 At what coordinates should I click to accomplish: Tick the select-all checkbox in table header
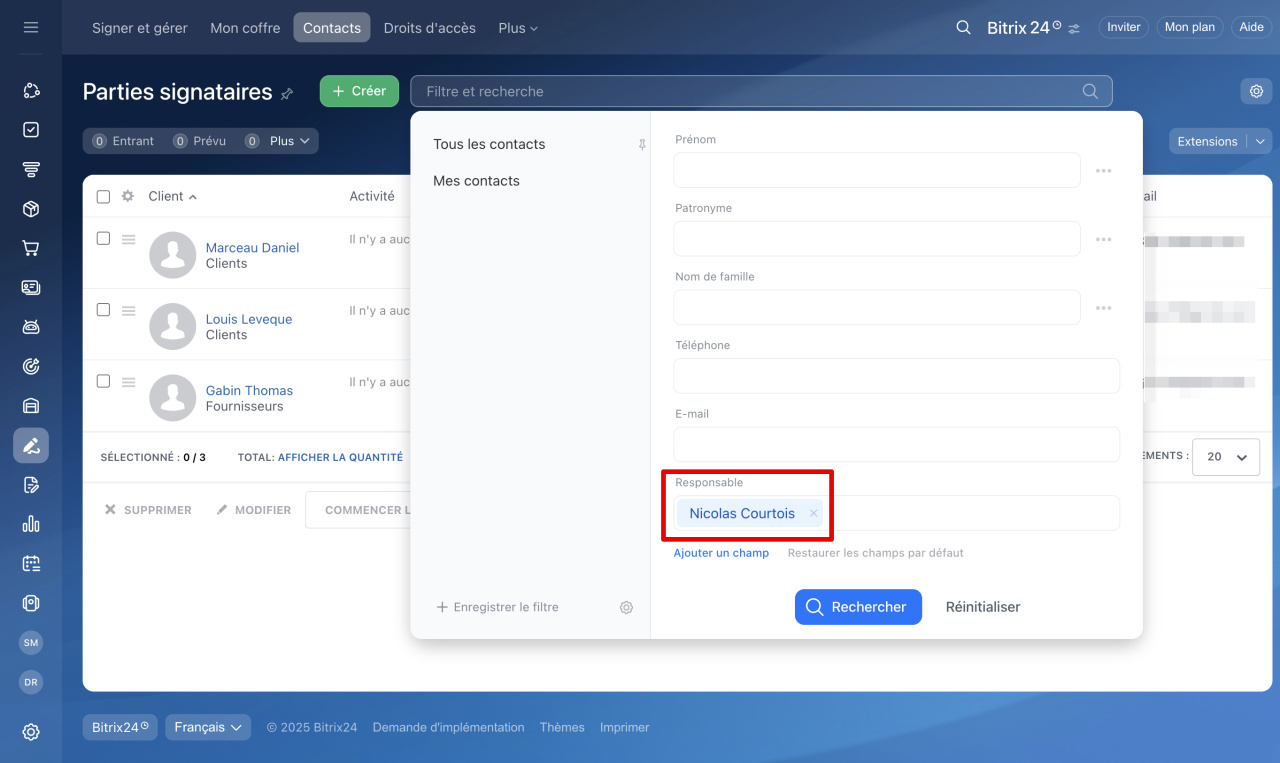click(x=103, y=197)
